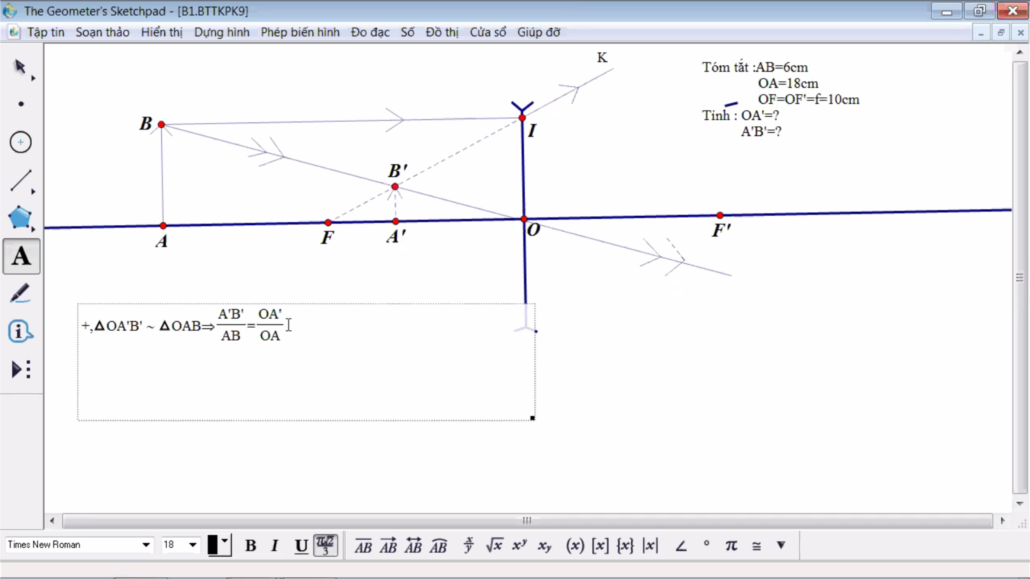Open the Phép biến hình menu

[300, 32]
